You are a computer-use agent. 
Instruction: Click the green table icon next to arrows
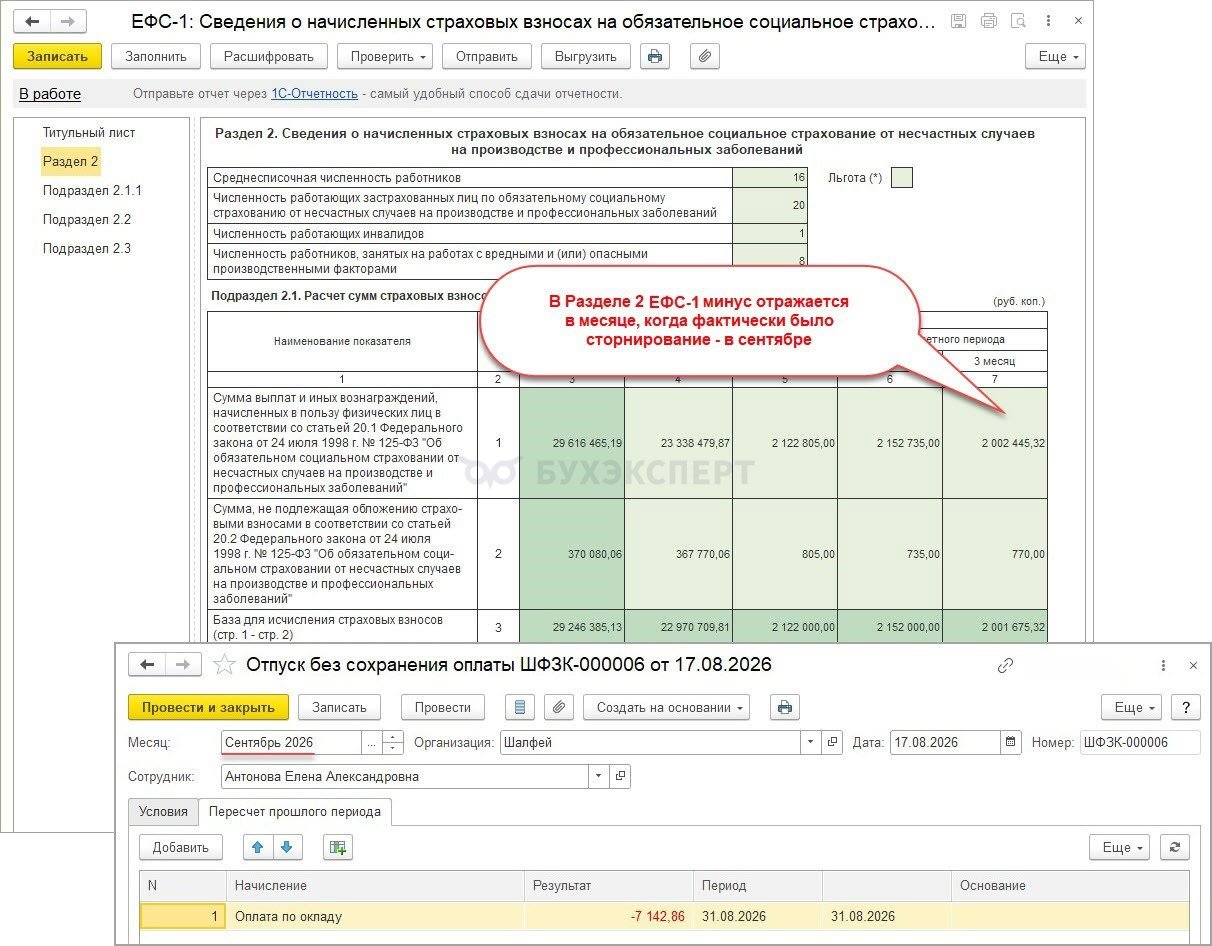point(338,847)
